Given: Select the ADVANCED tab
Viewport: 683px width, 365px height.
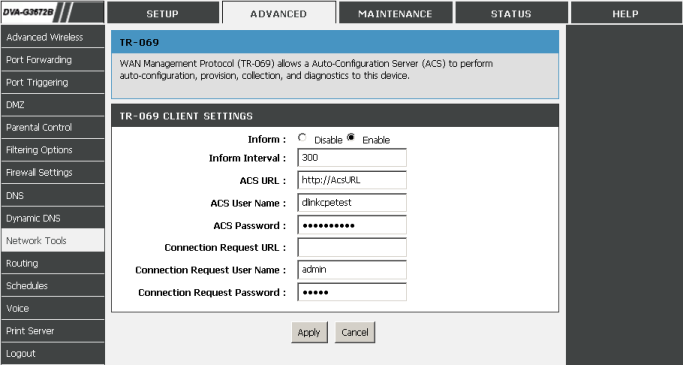Looking at the screenshot, I should tap(279, 13).
